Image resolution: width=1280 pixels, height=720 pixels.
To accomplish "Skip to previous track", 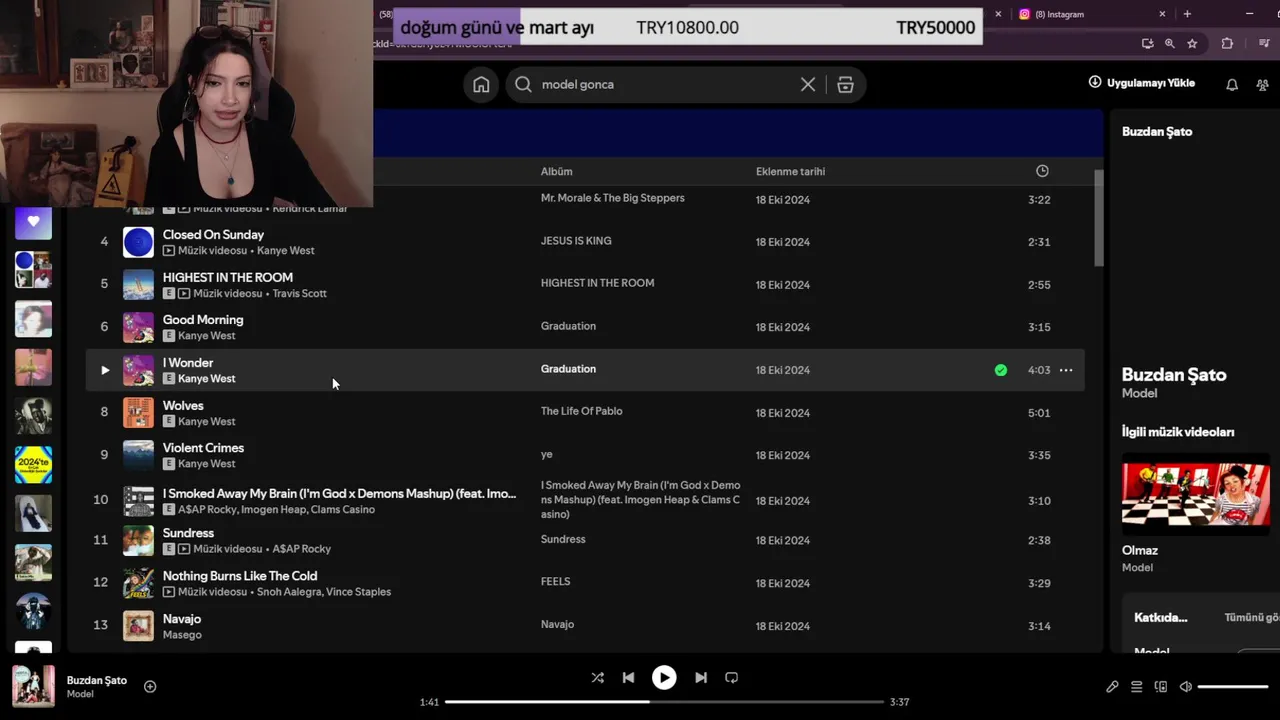I will click(x=628, y=678).
